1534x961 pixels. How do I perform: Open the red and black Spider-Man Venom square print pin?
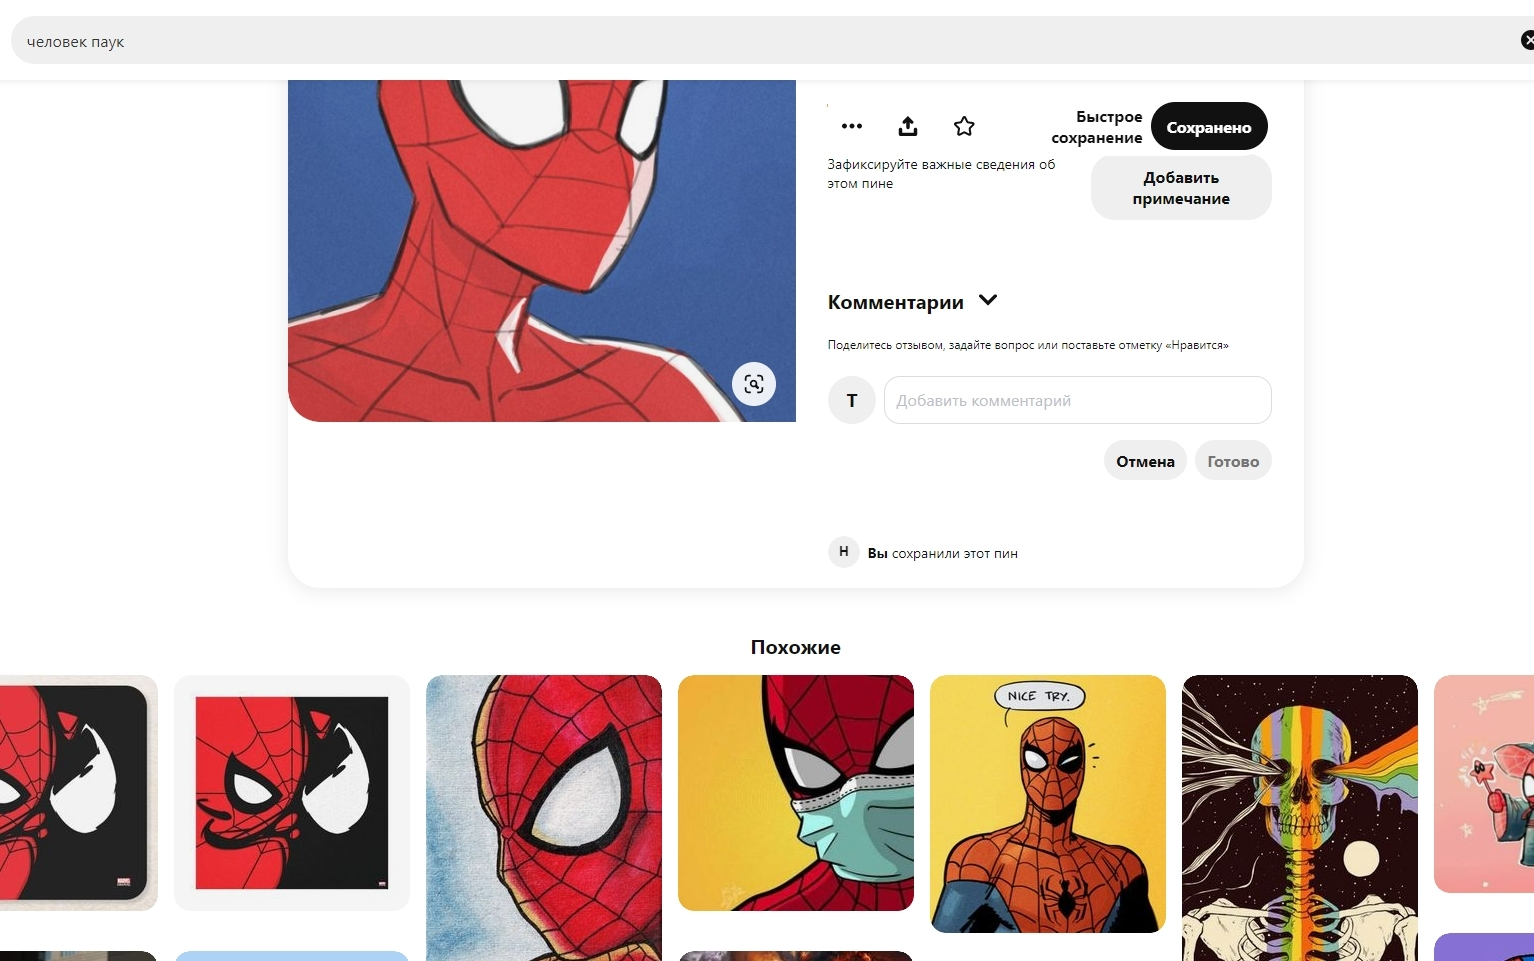click(x=292, y=793)
